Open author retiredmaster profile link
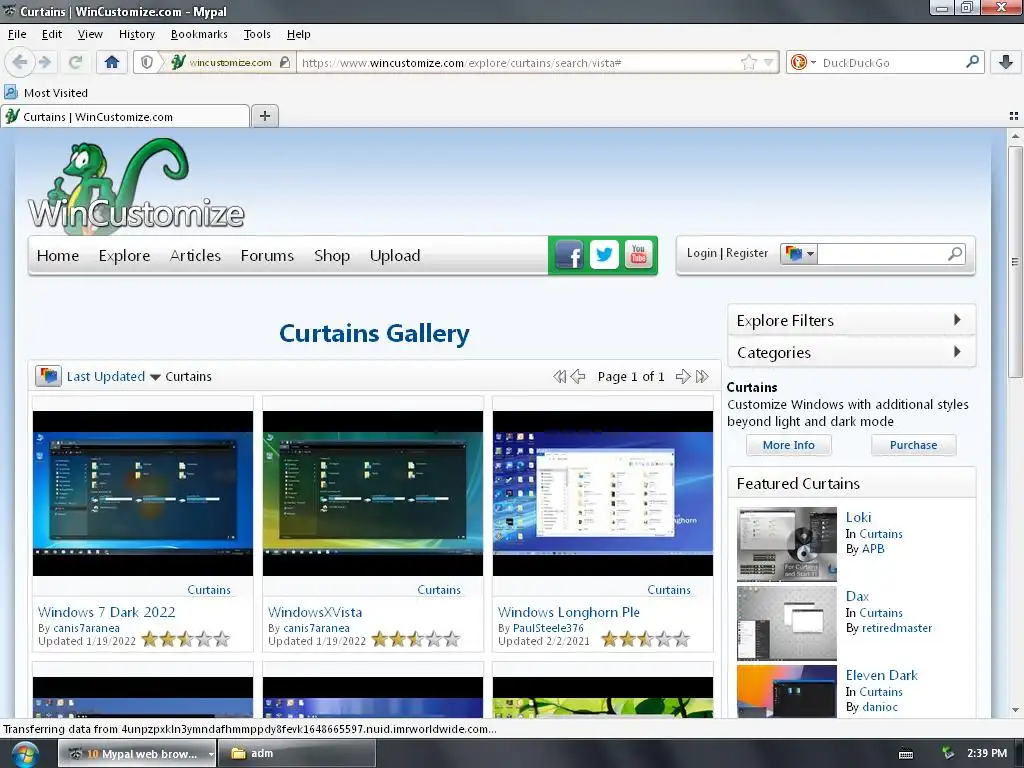Screen dimensions: 1024x768 click(897, 628)
